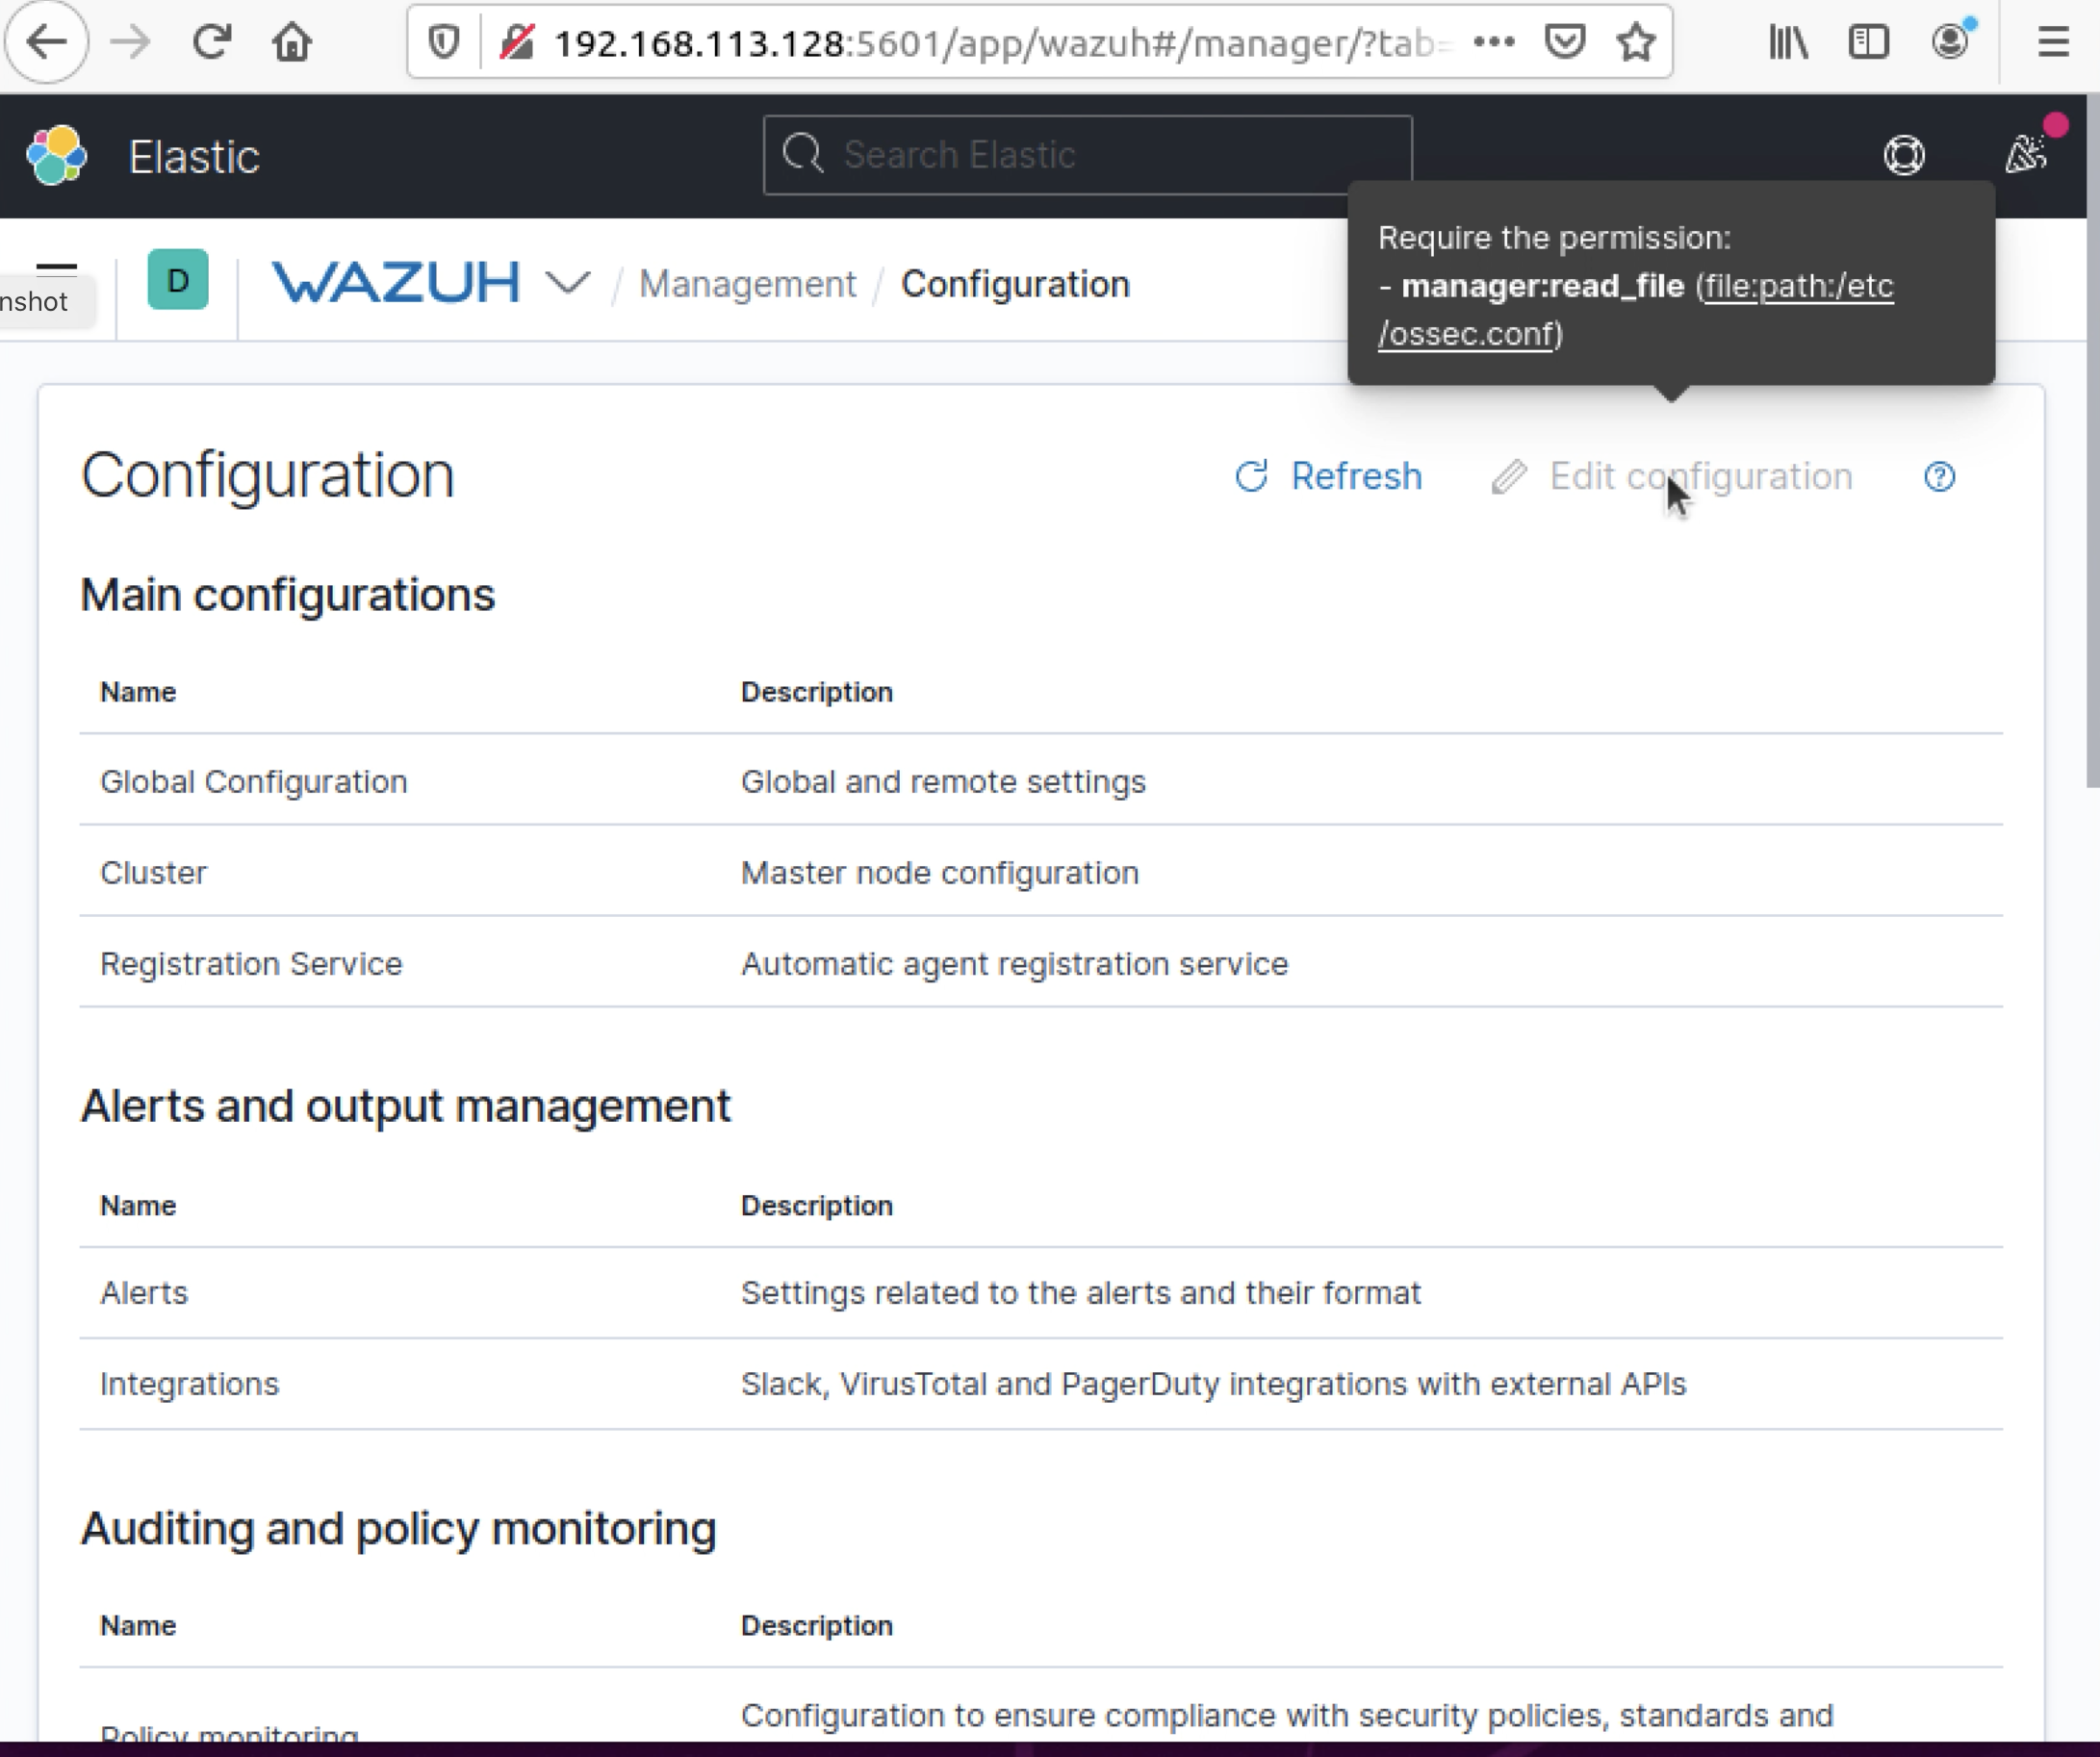Open the Global Configuration settings
The width and height of the screenshot is (2100, 1757).
point(253,781)
